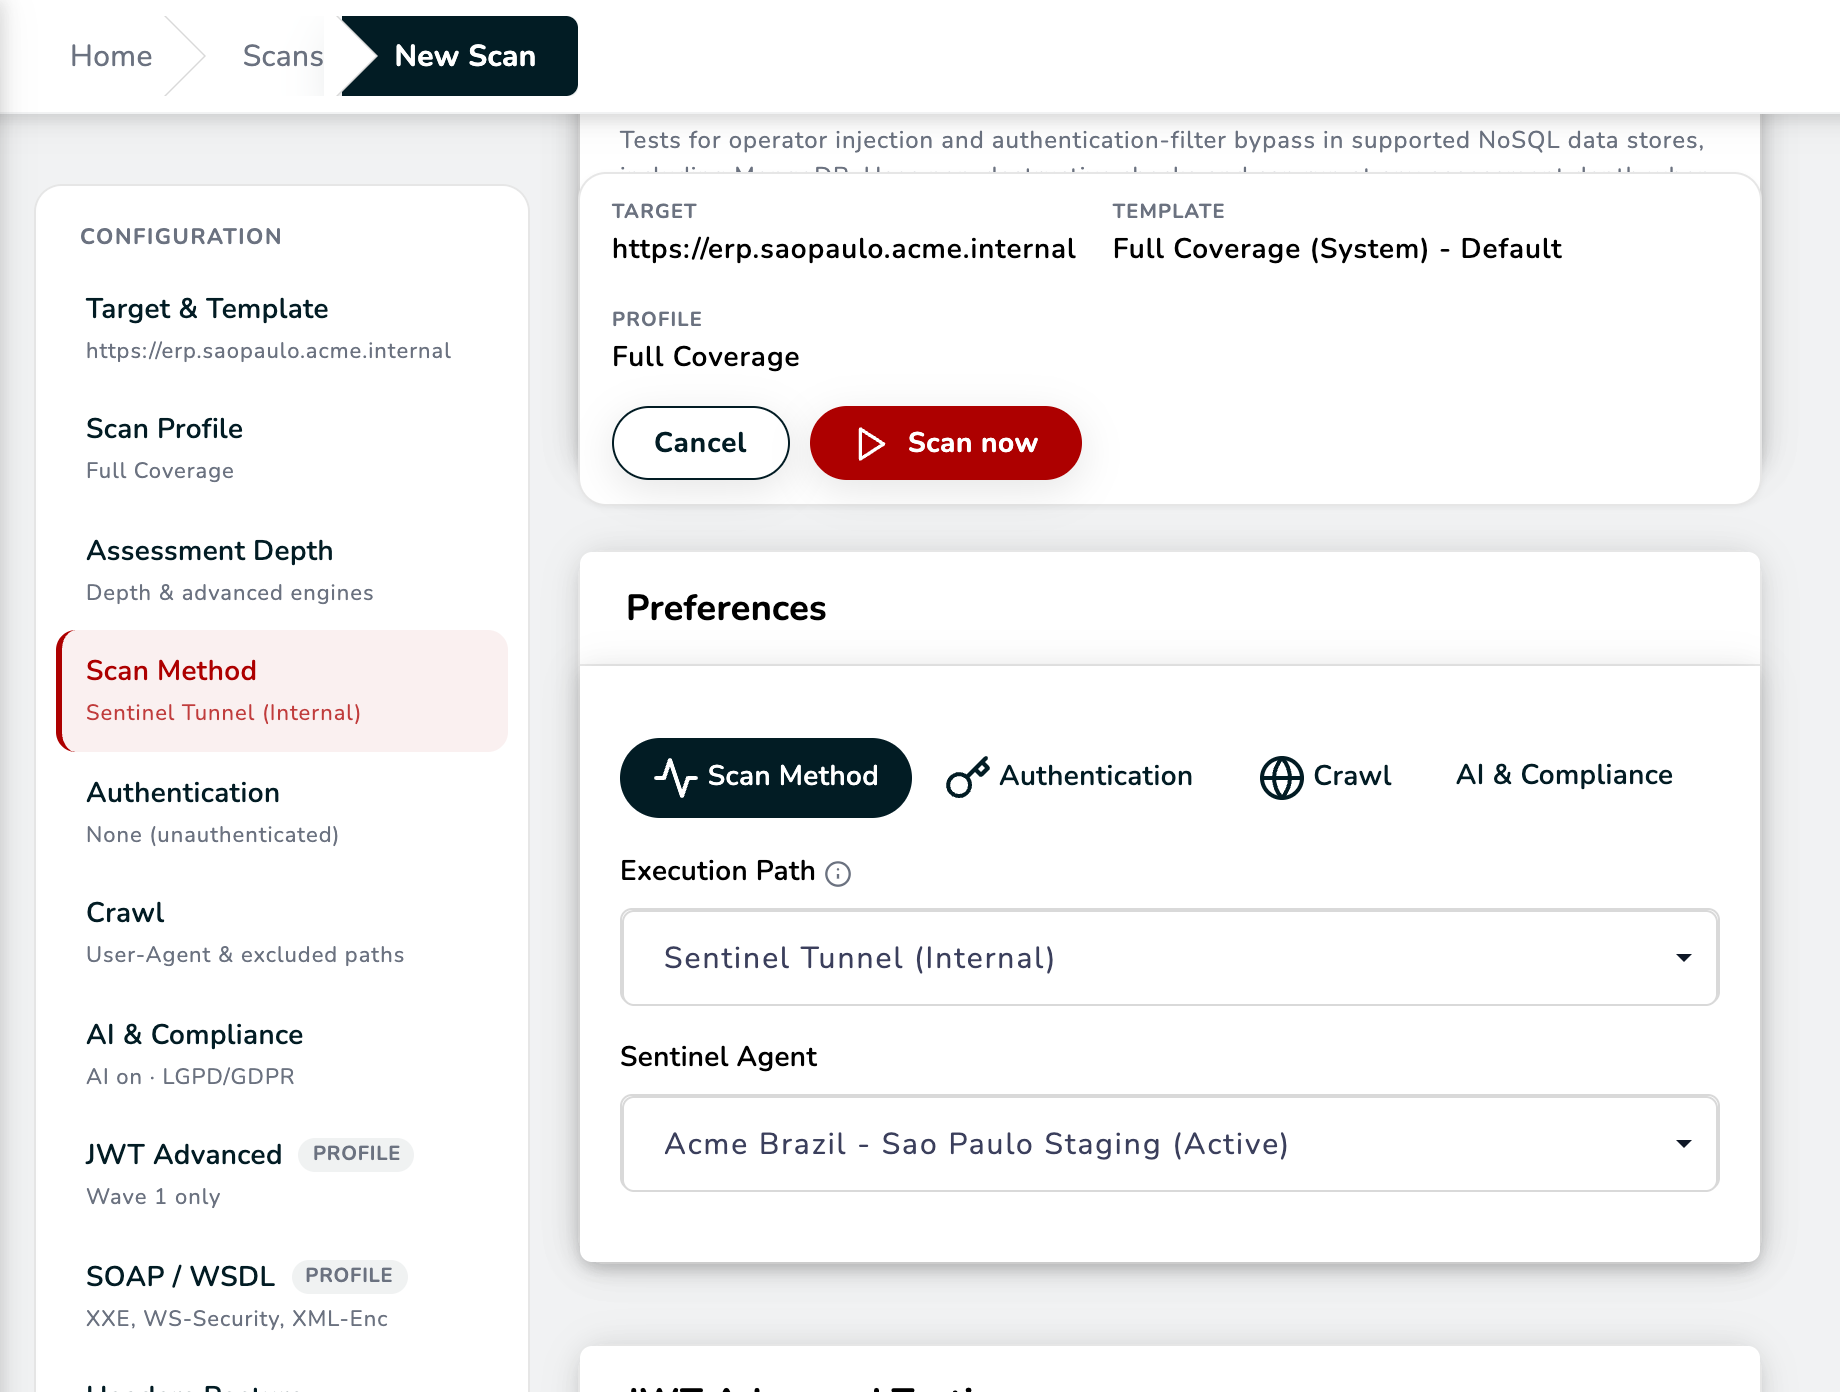
Task: Go to Home in the breadcrumb
Action: (111, 56)
